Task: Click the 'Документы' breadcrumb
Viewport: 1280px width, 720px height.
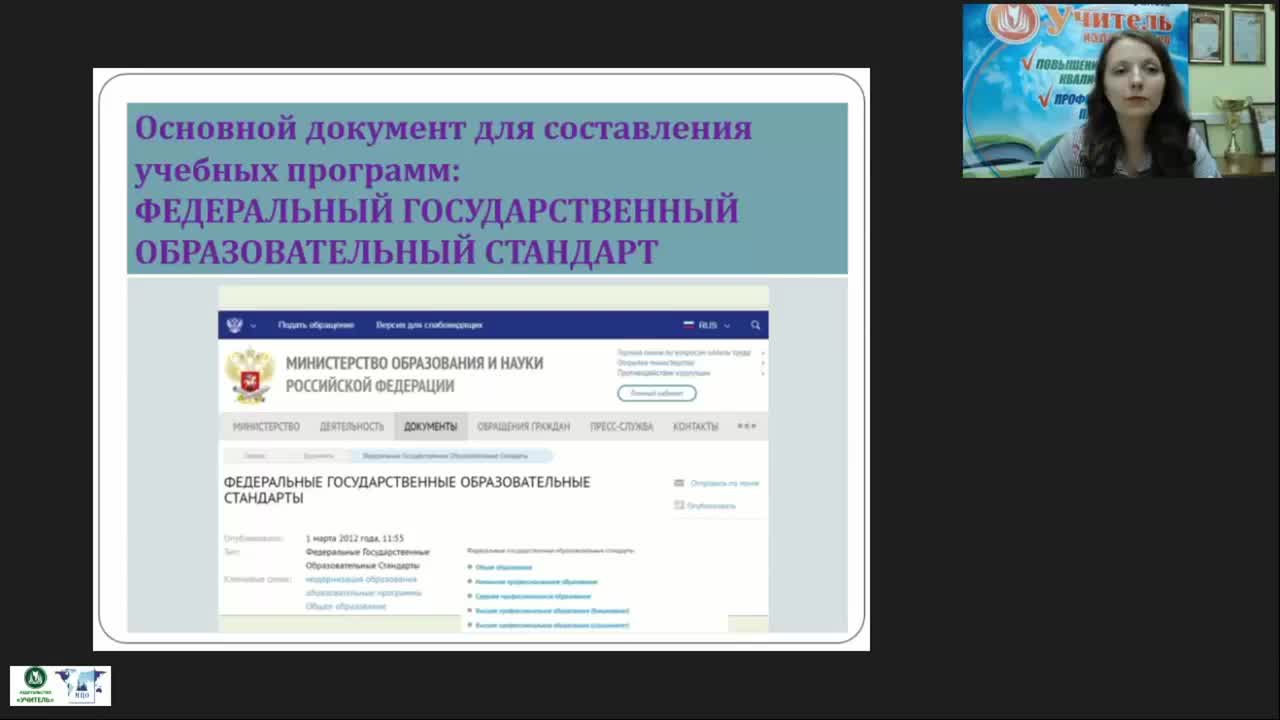Action: tap(318, 456)
